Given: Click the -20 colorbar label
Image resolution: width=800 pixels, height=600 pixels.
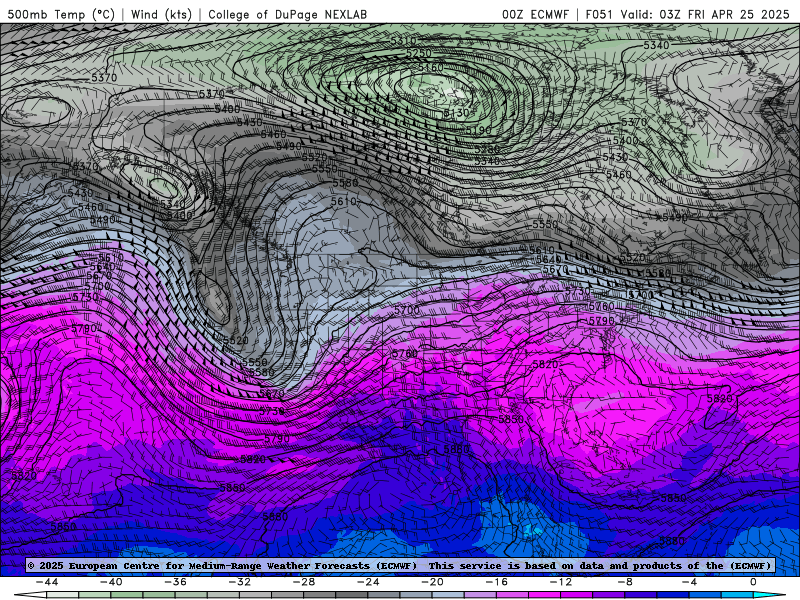Looking at the screenshot, I should point(432,582).
